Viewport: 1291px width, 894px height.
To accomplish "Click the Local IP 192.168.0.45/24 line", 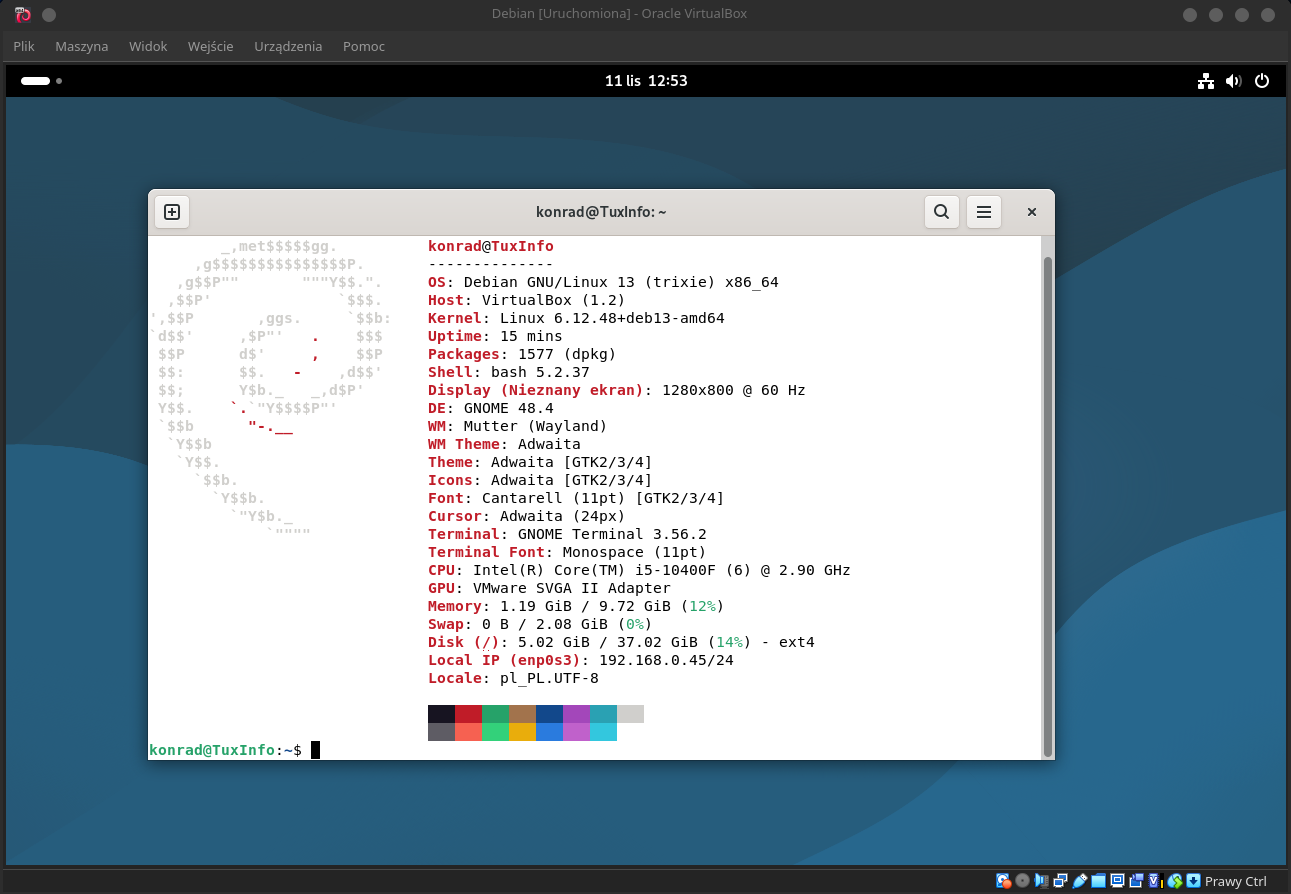I will [x=581, y=660].
